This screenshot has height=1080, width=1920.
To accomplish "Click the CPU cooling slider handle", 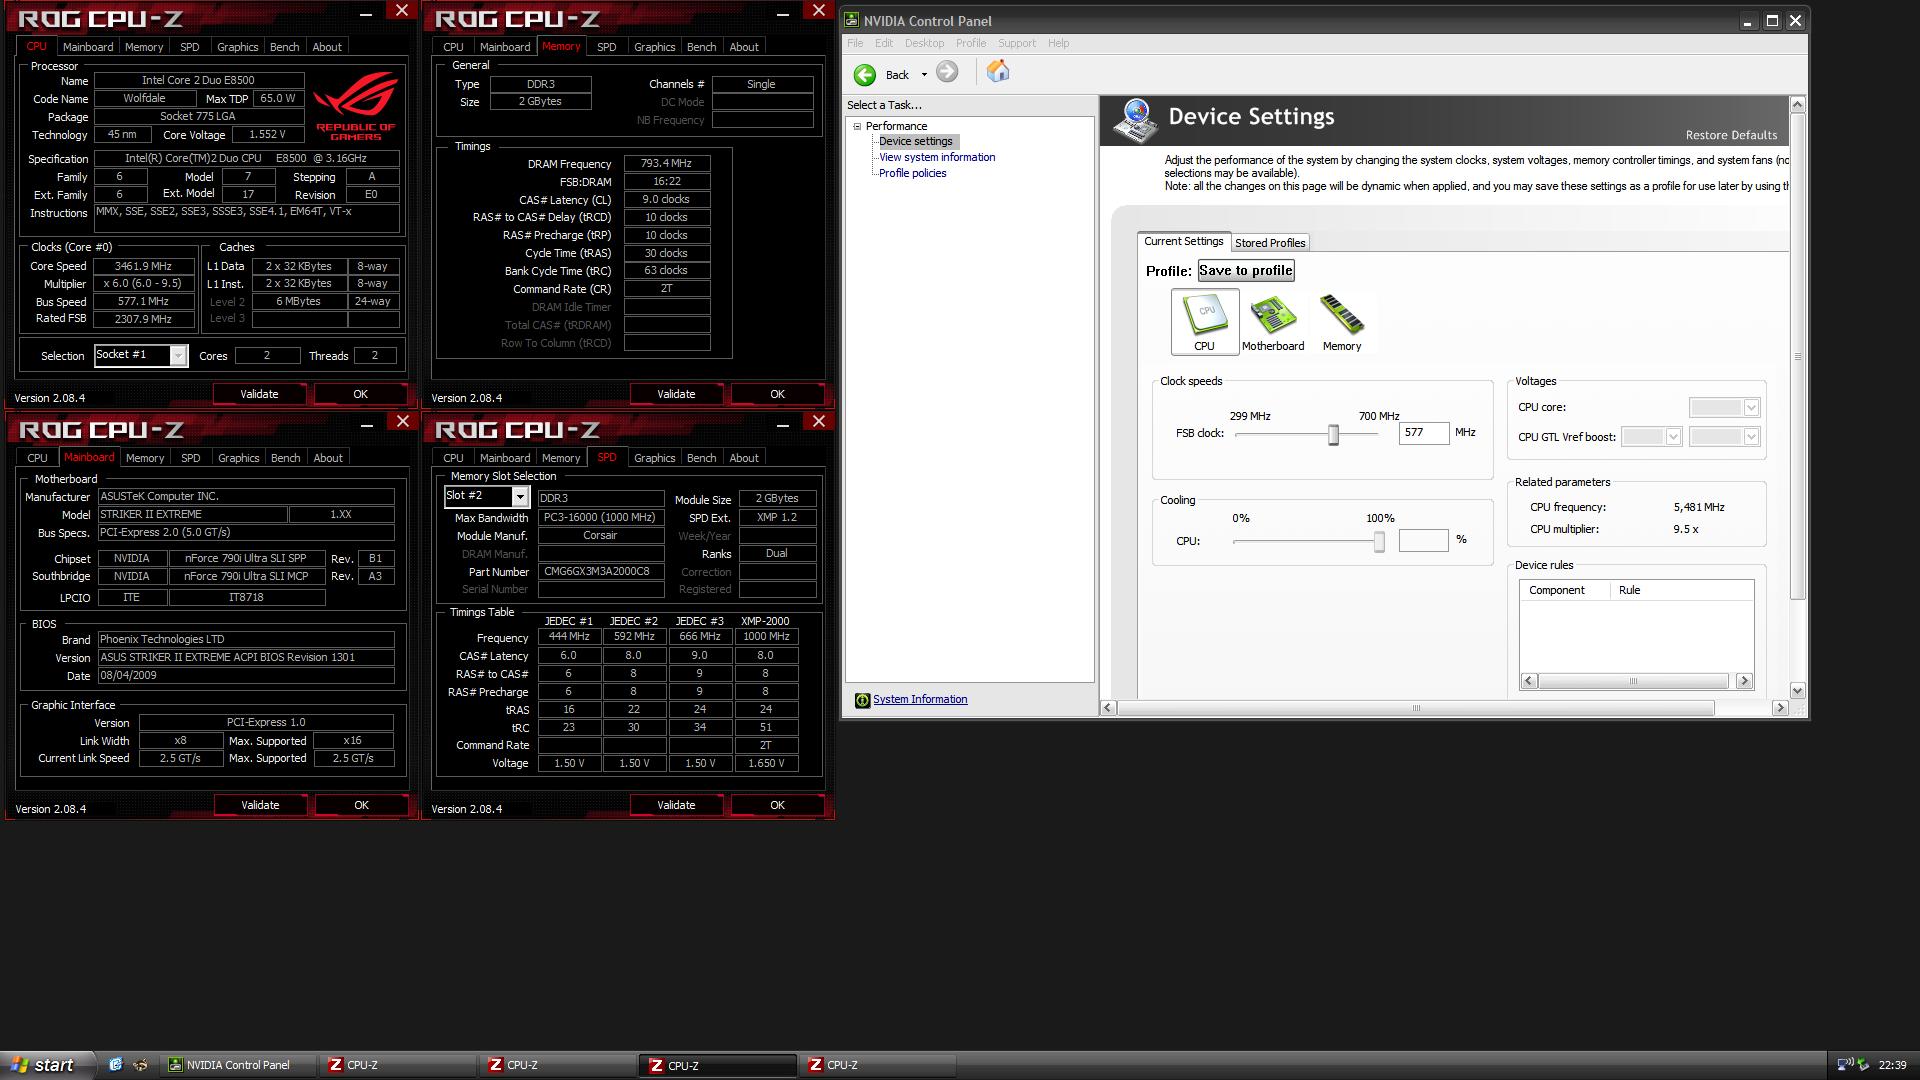I will pyautogui.click(x=1379, y=541).
